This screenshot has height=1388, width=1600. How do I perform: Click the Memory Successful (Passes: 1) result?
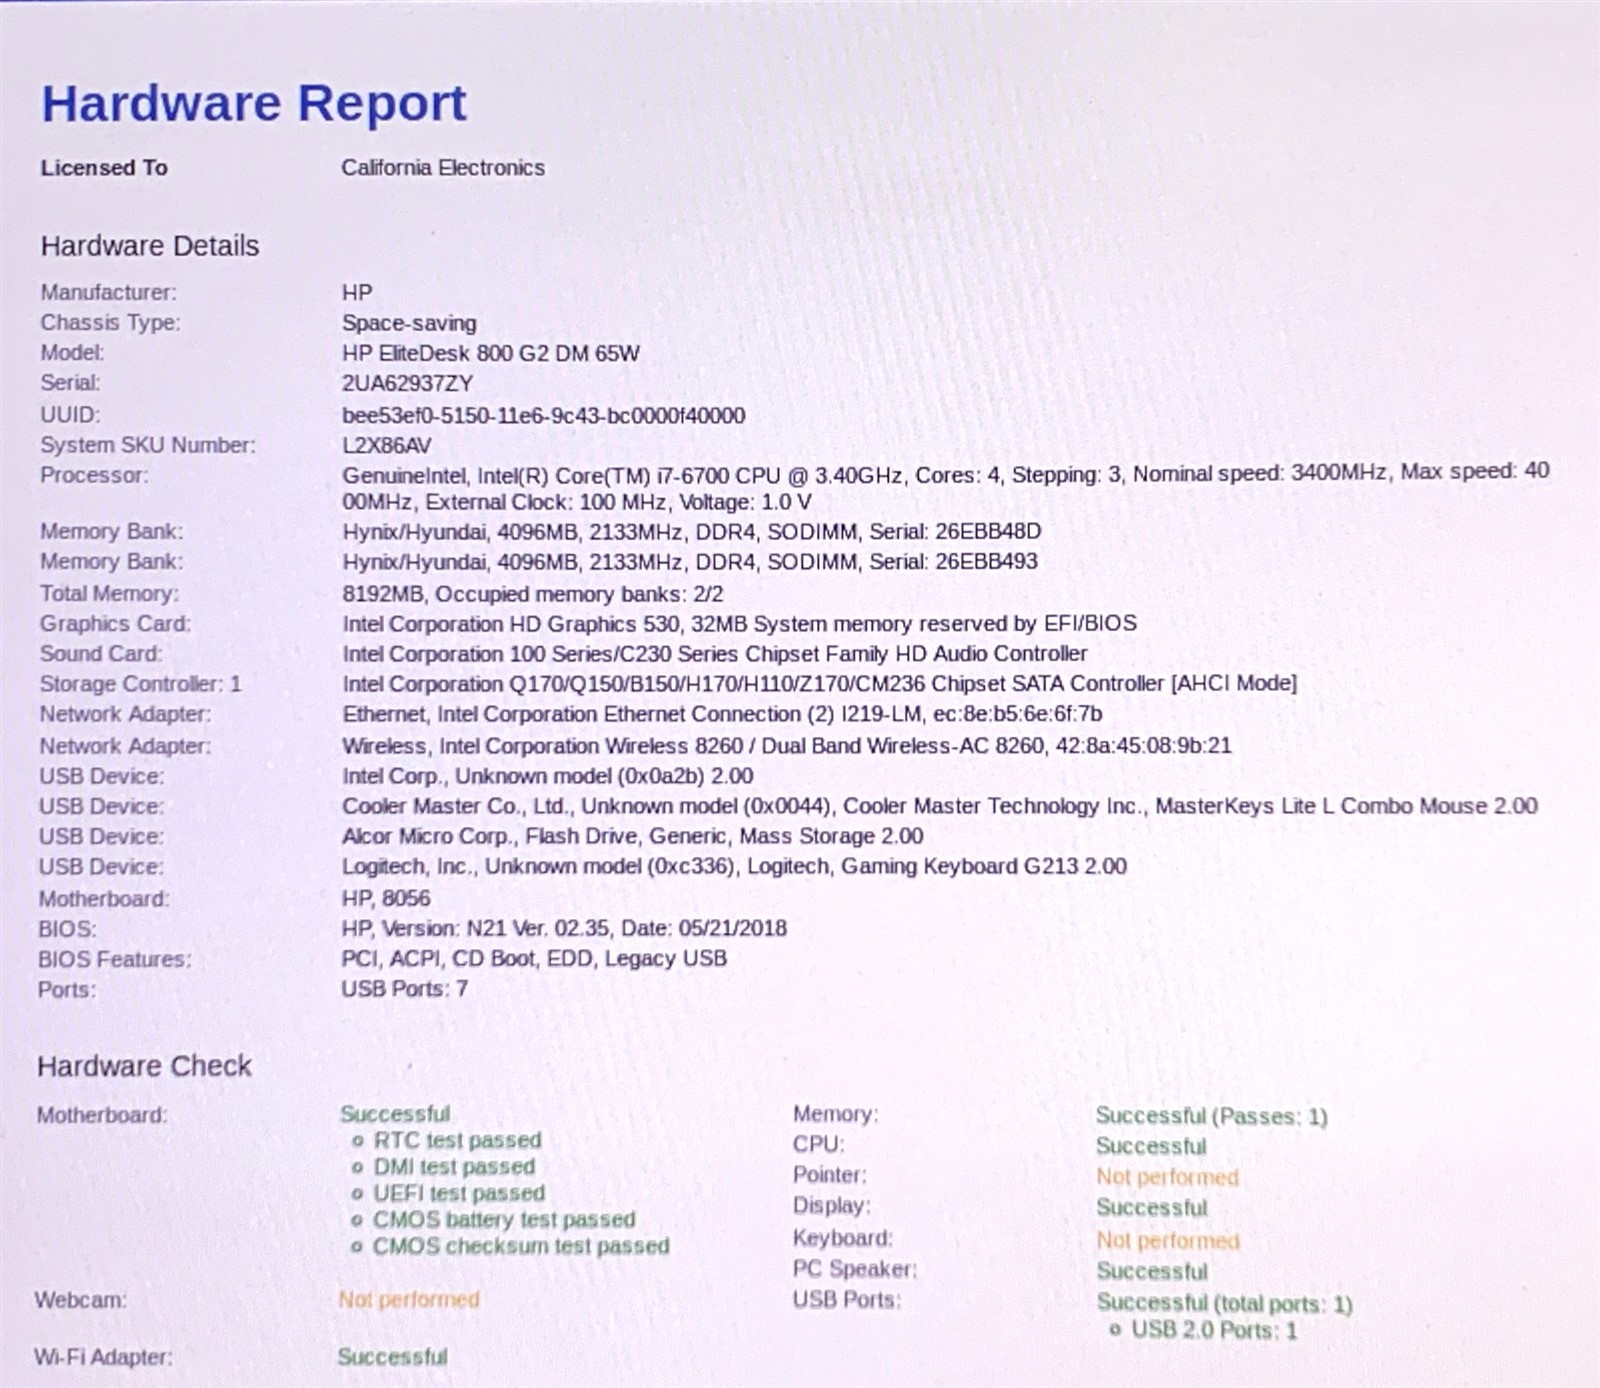pos(1212,1116)
